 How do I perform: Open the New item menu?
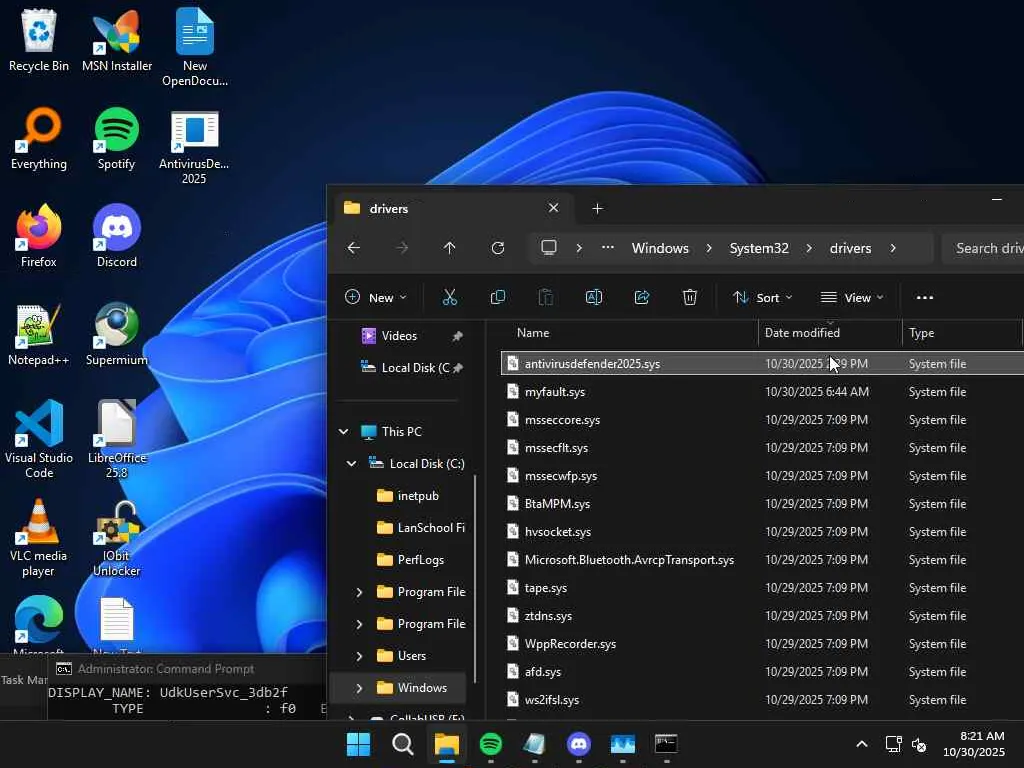tap(375, 297)
